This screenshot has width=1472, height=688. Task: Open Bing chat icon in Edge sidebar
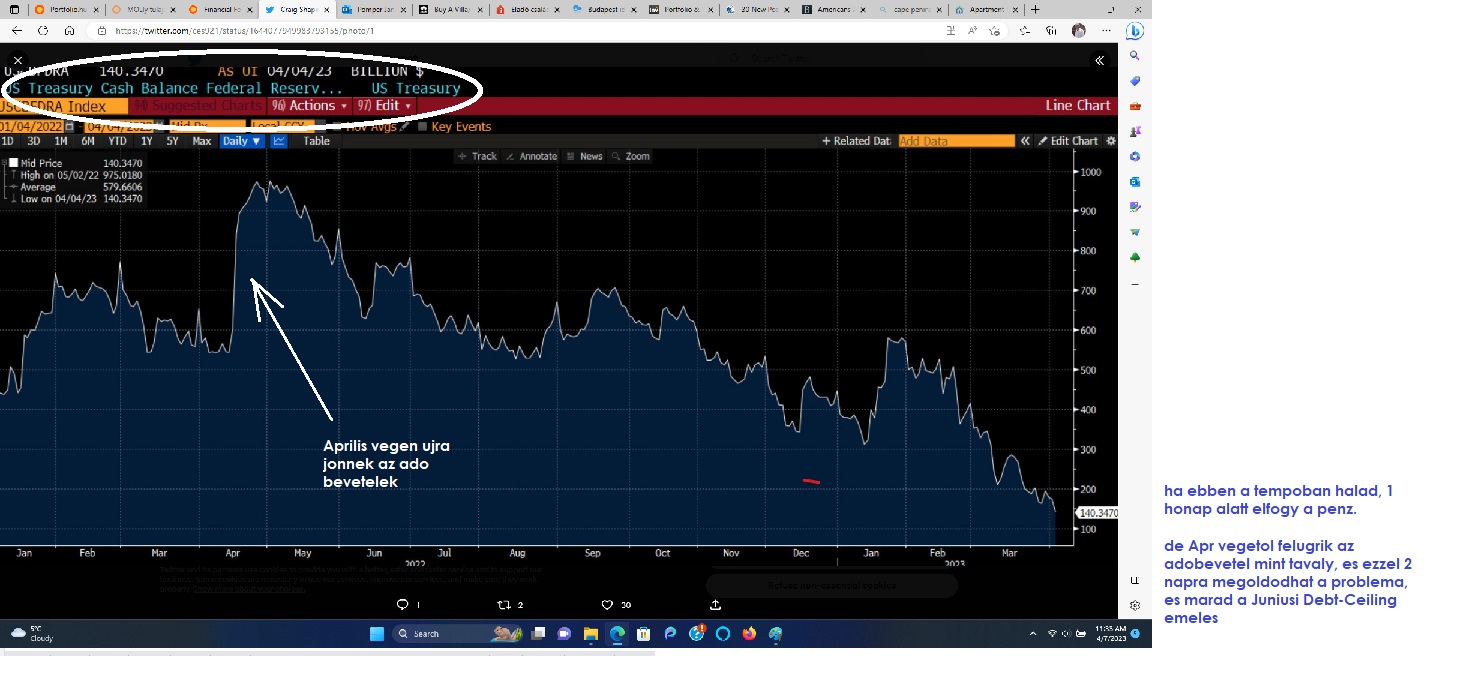click(1135, 31)
